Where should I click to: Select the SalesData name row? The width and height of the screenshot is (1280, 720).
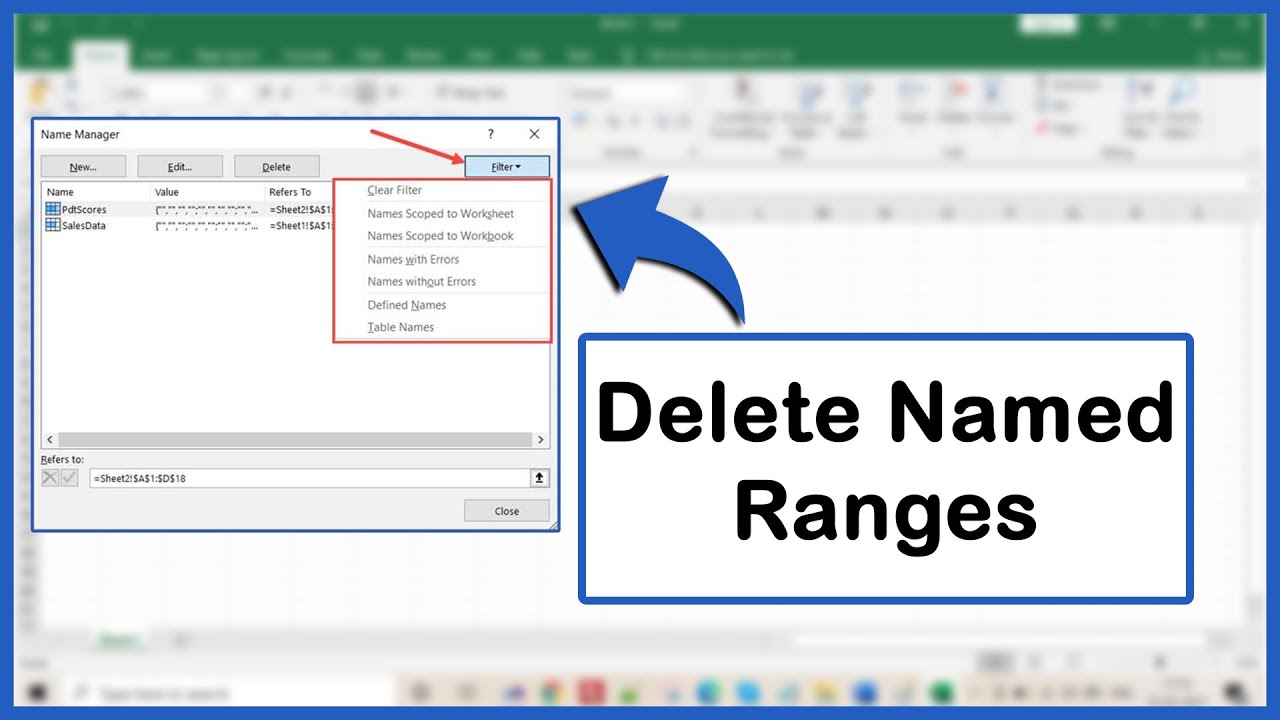pos(188,225)
